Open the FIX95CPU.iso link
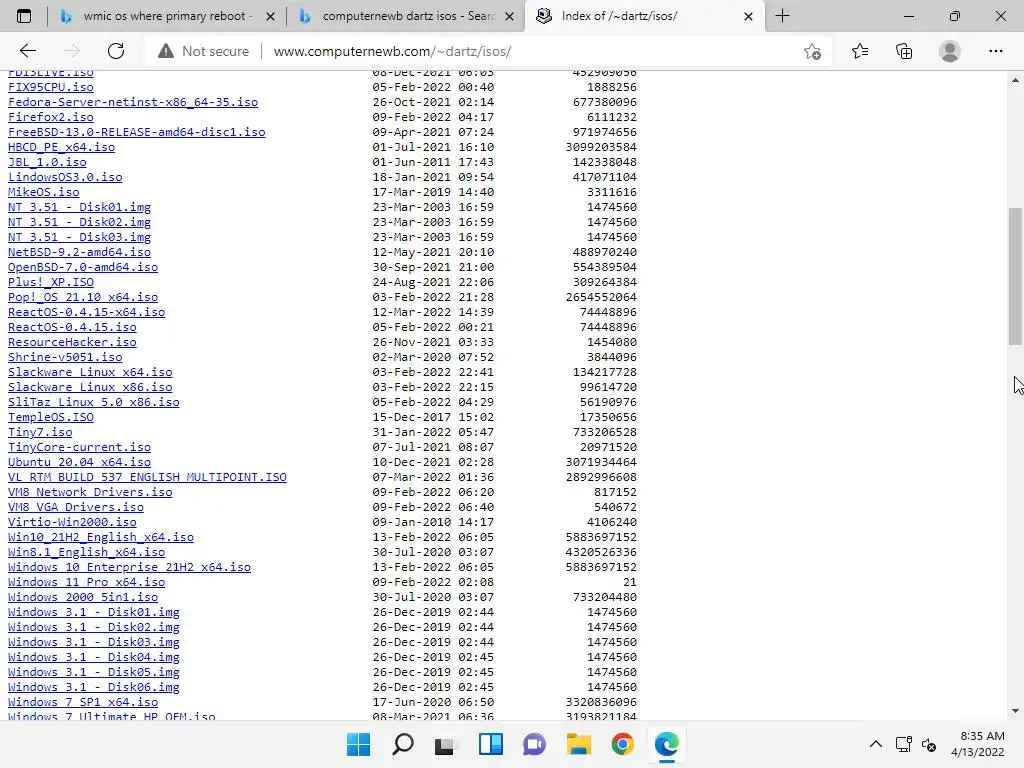 [50, 87]
